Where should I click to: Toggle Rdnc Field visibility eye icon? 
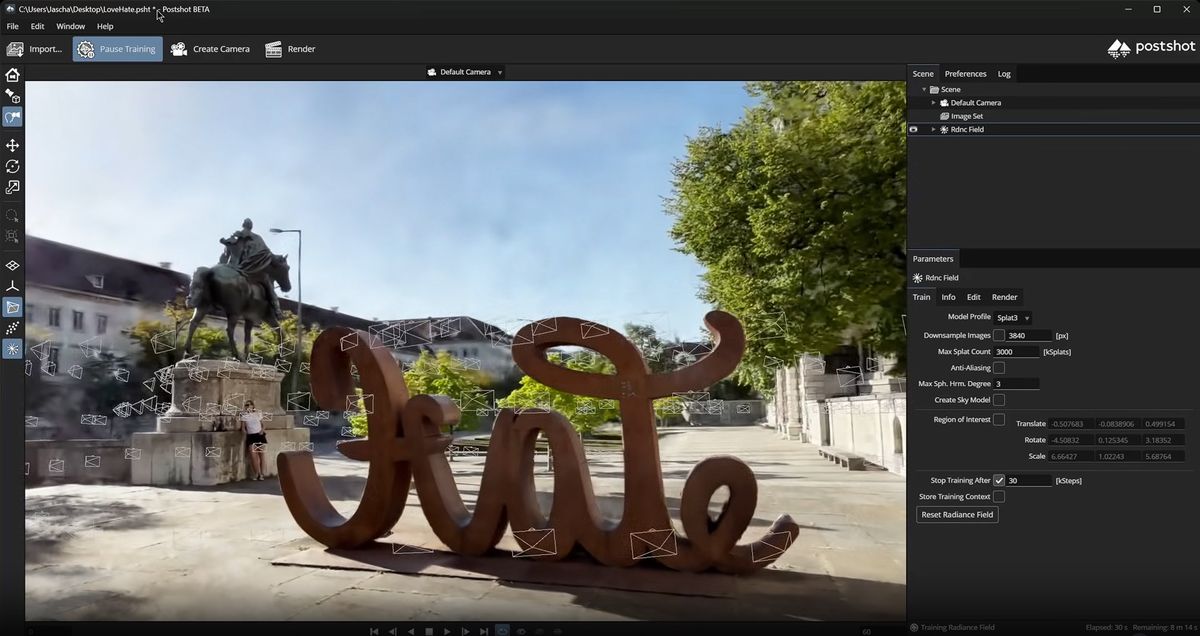(913, 129)
